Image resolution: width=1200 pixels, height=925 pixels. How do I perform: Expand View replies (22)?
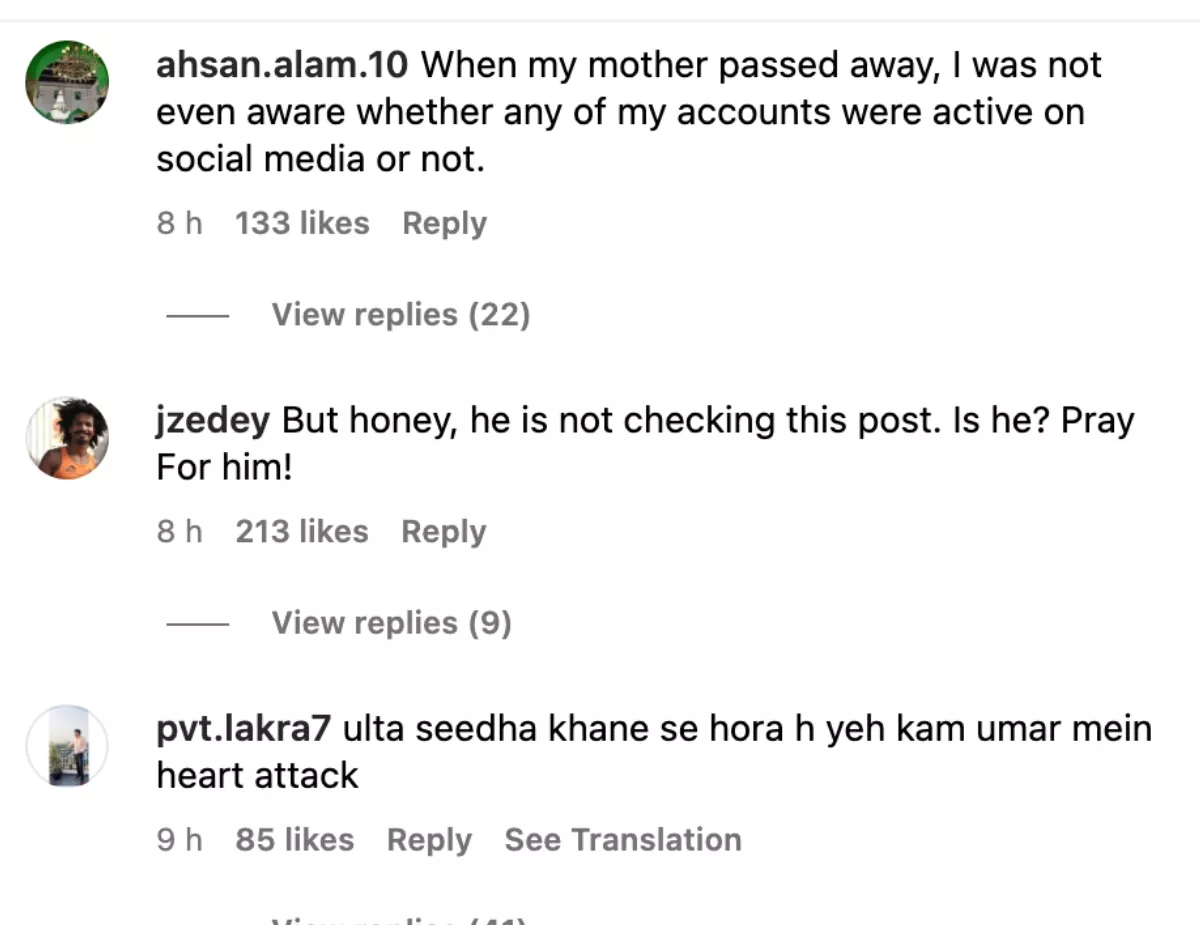[400, 315]
